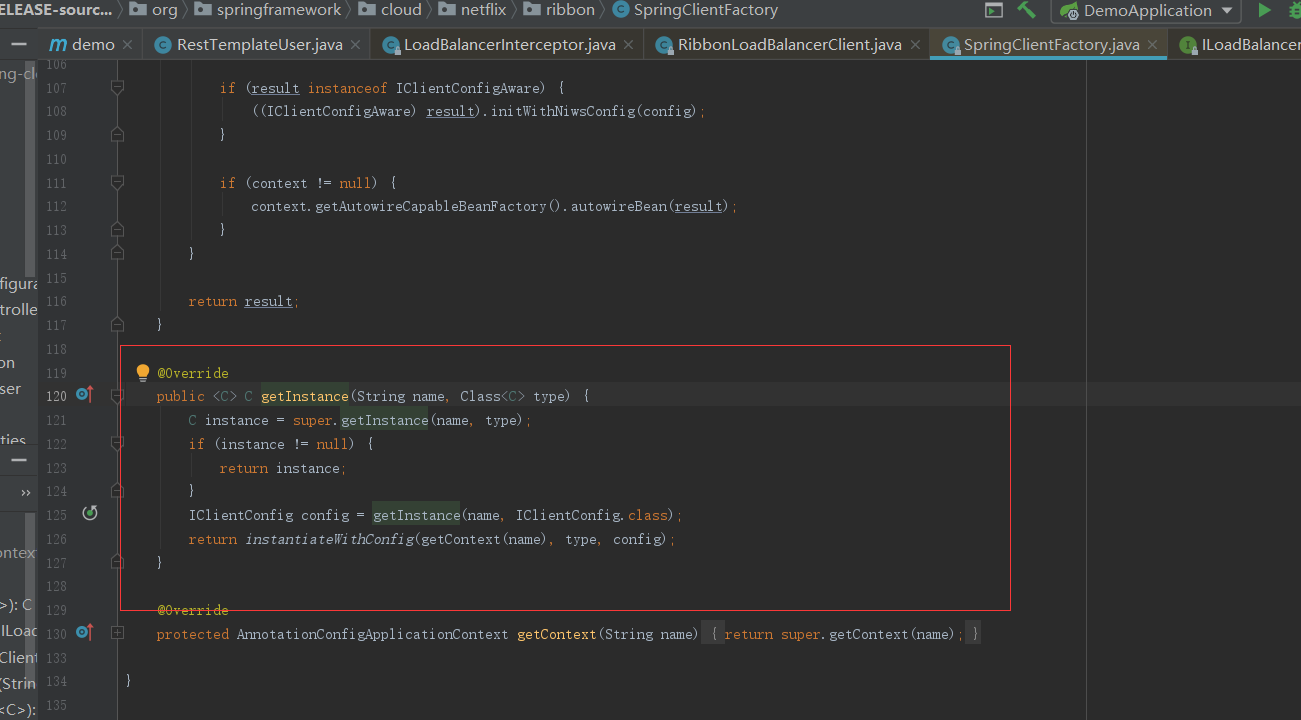The height and width of the screenshot is (720, 1301).
Task: Click AnnotationConfigApplicationContext return type on line 130
Action: [x=372, y=634]
